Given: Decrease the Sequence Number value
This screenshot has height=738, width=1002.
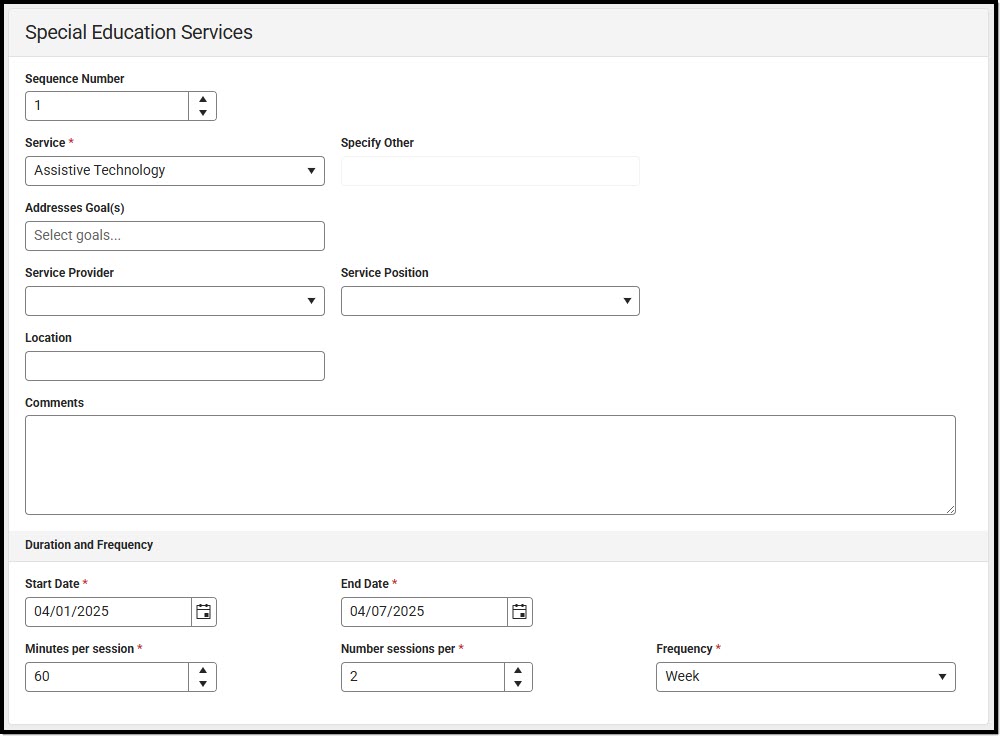Looking at the screenshot, I should (203, 113).
